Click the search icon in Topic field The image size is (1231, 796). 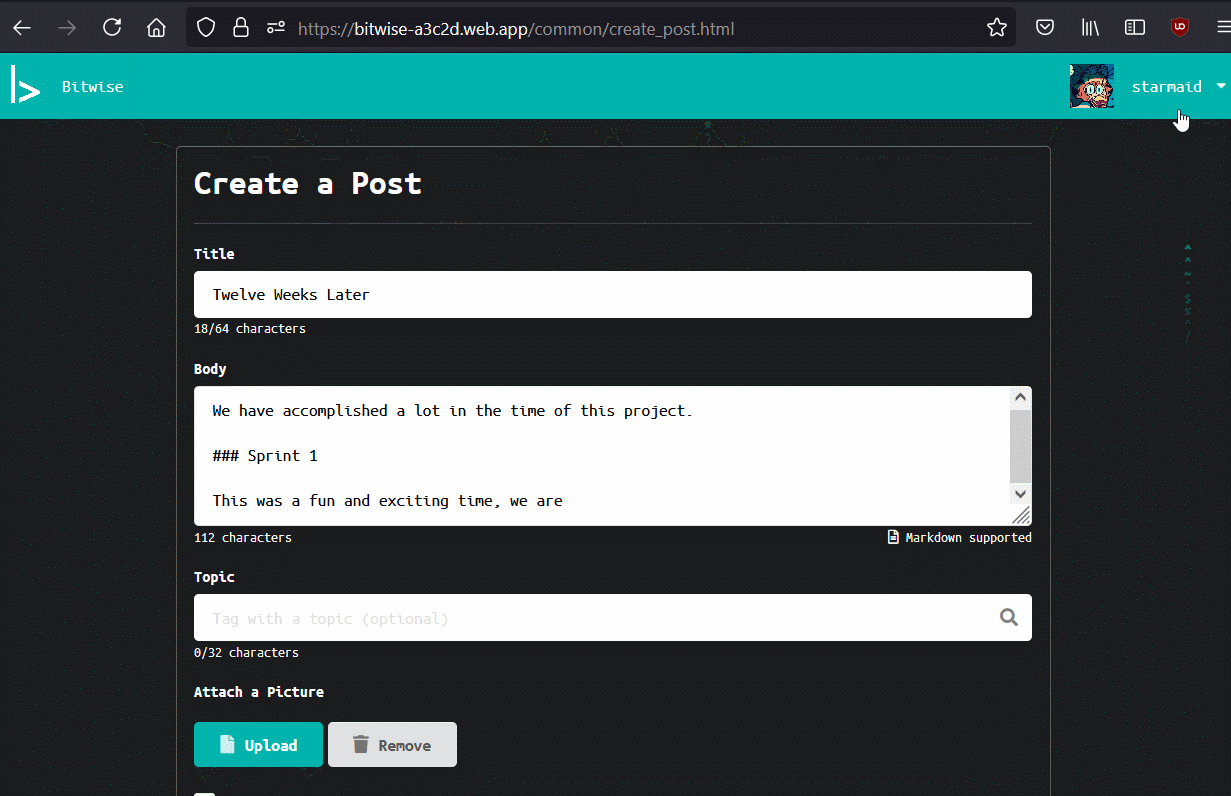[1009, 618]
